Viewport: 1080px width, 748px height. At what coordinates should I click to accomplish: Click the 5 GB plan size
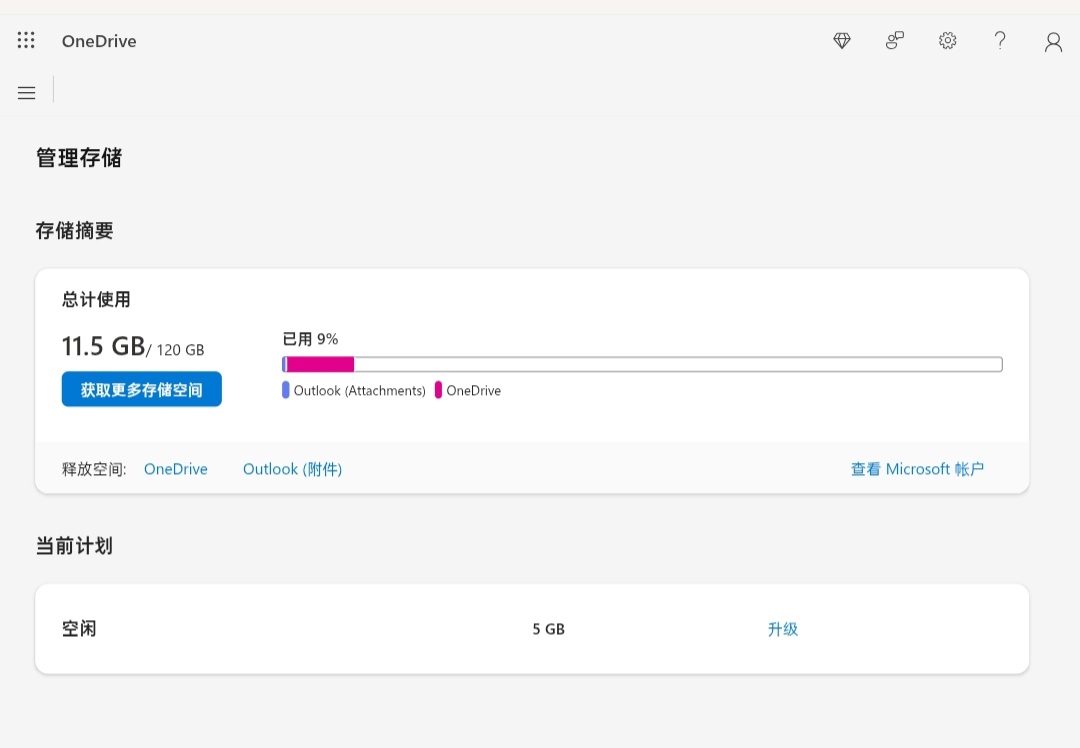pos(548,629)
